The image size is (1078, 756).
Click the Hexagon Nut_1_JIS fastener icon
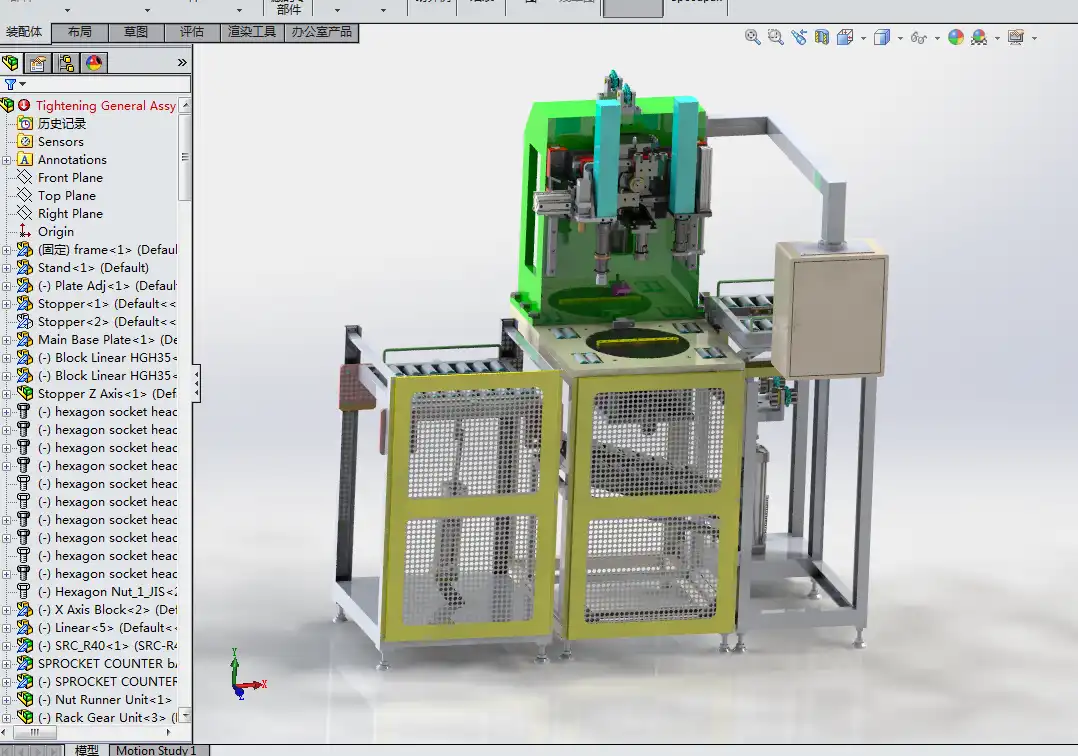click(24, 591)
